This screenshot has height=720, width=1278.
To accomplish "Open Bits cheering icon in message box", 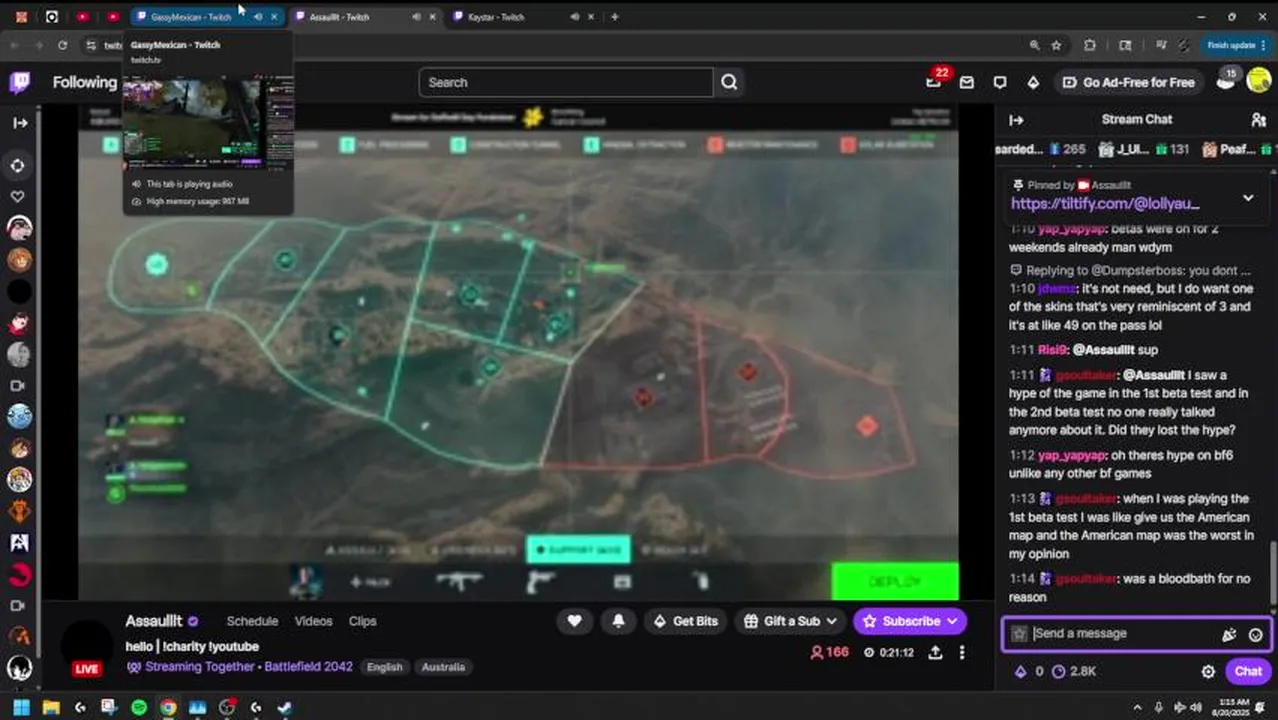I will point(1229,634).
